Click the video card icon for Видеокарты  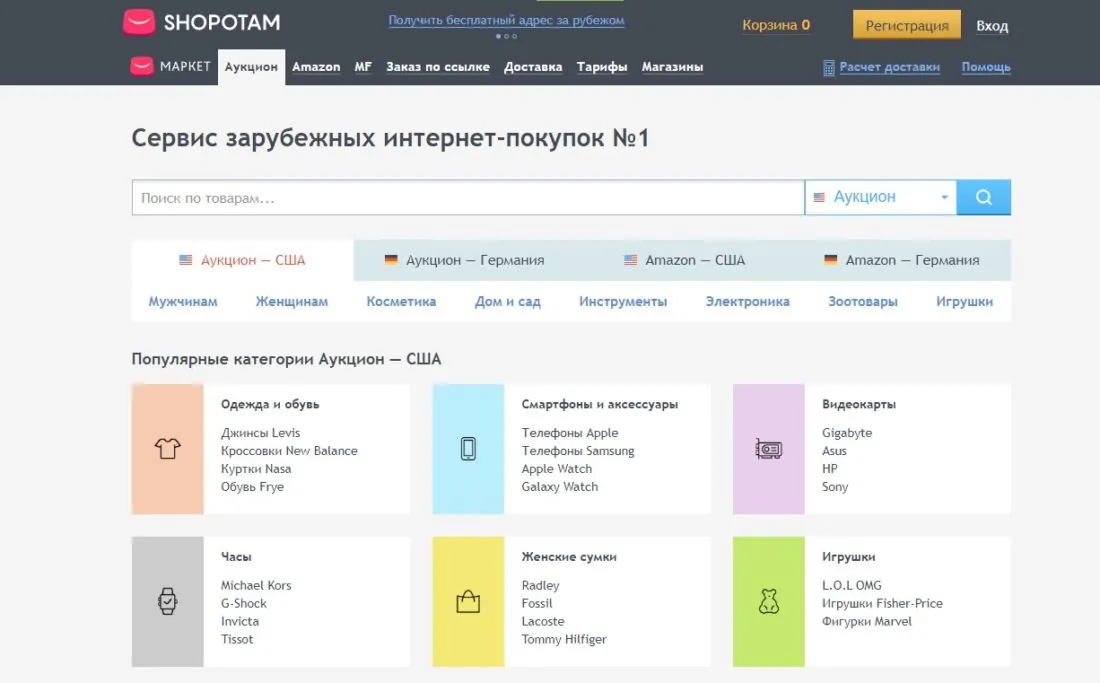click(768, 448)
